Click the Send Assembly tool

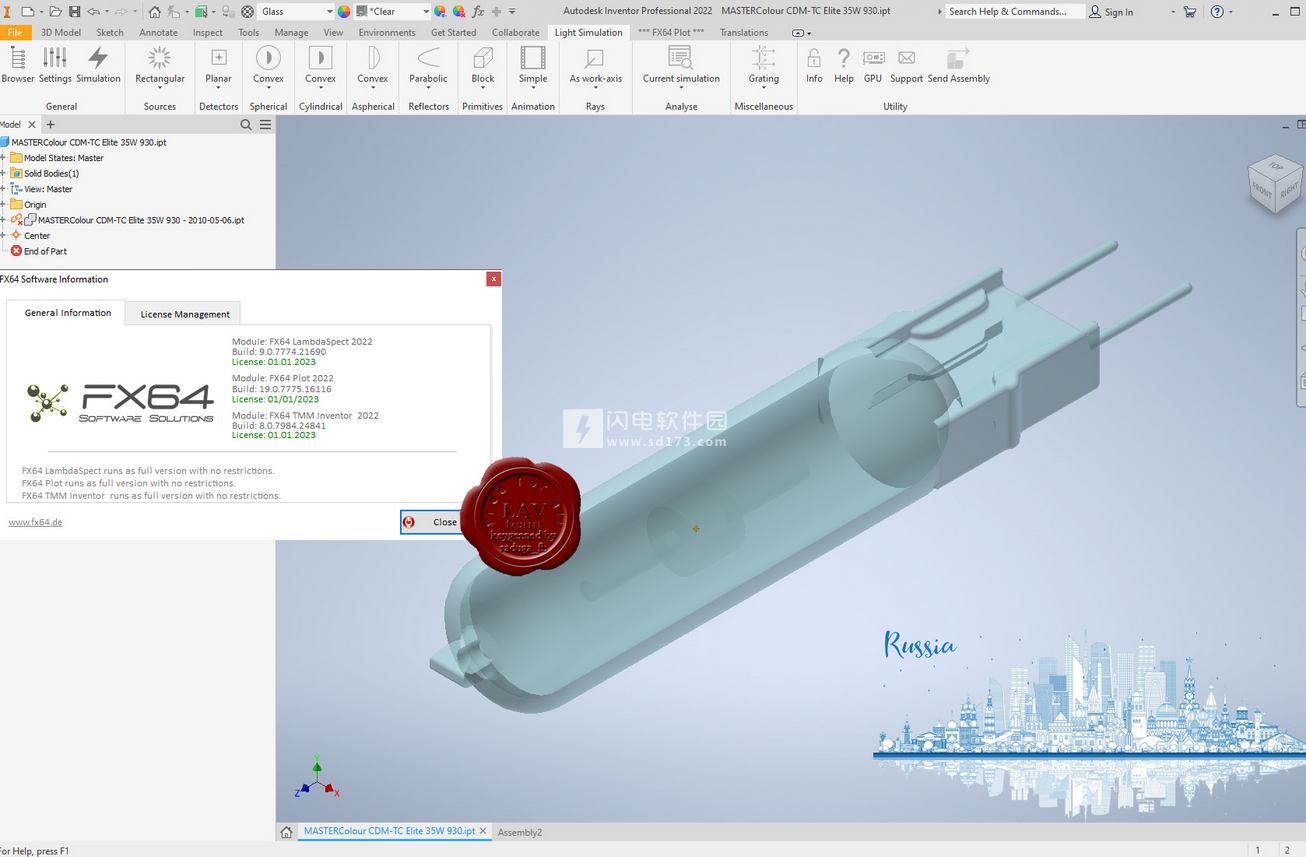(958, 65)
